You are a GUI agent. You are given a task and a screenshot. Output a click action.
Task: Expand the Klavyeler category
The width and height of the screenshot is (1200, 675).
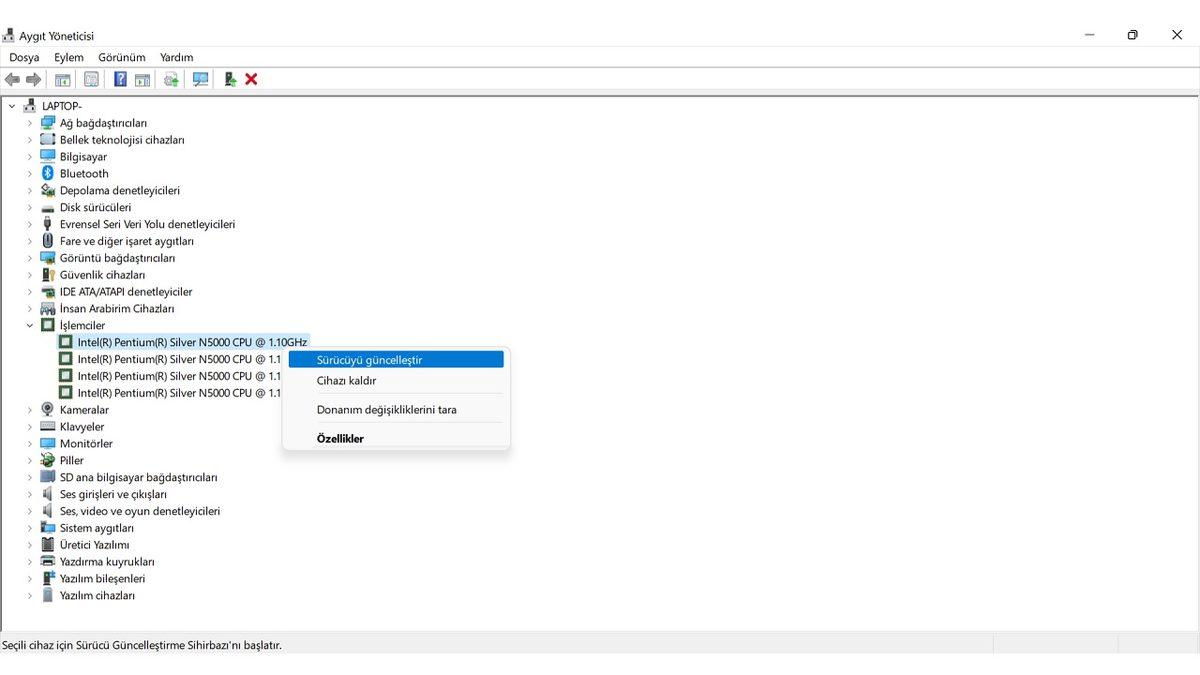click(x=30, y=427)
